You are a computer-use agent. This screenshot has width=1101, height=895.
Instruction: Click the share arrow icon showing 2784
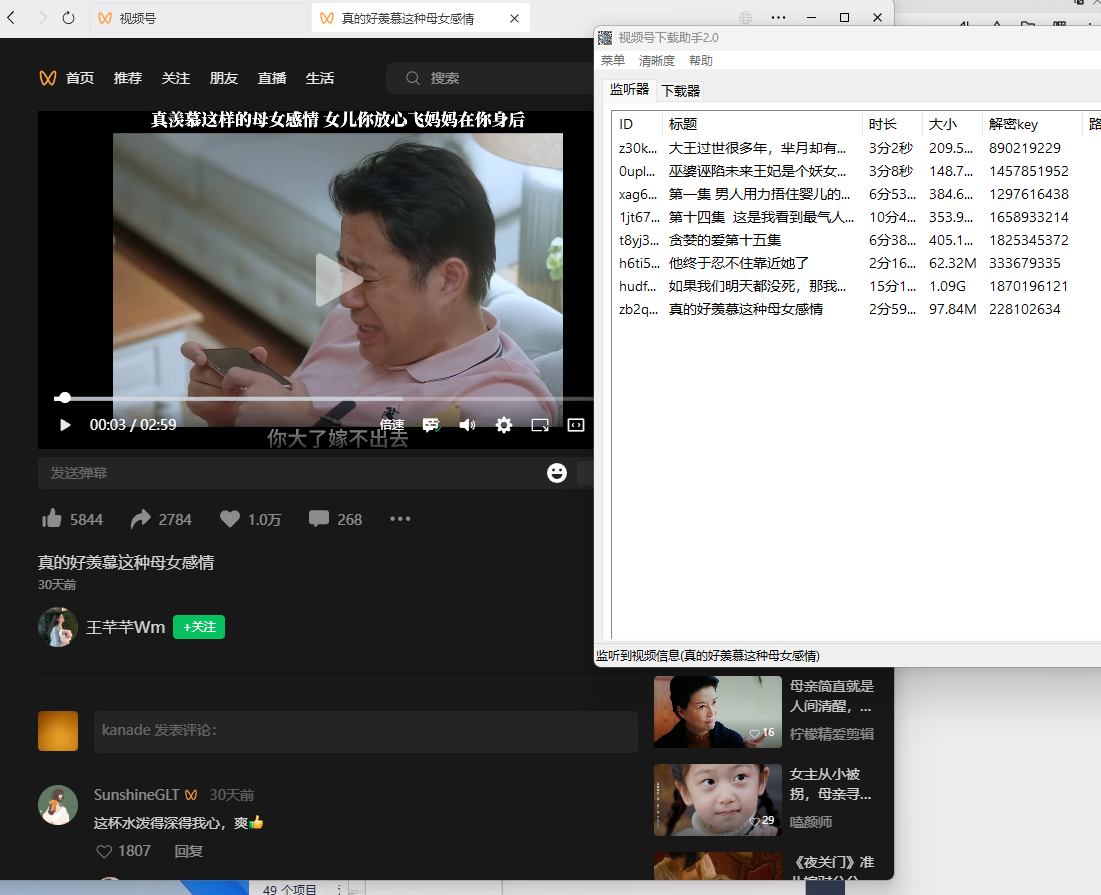pos(137,518)
